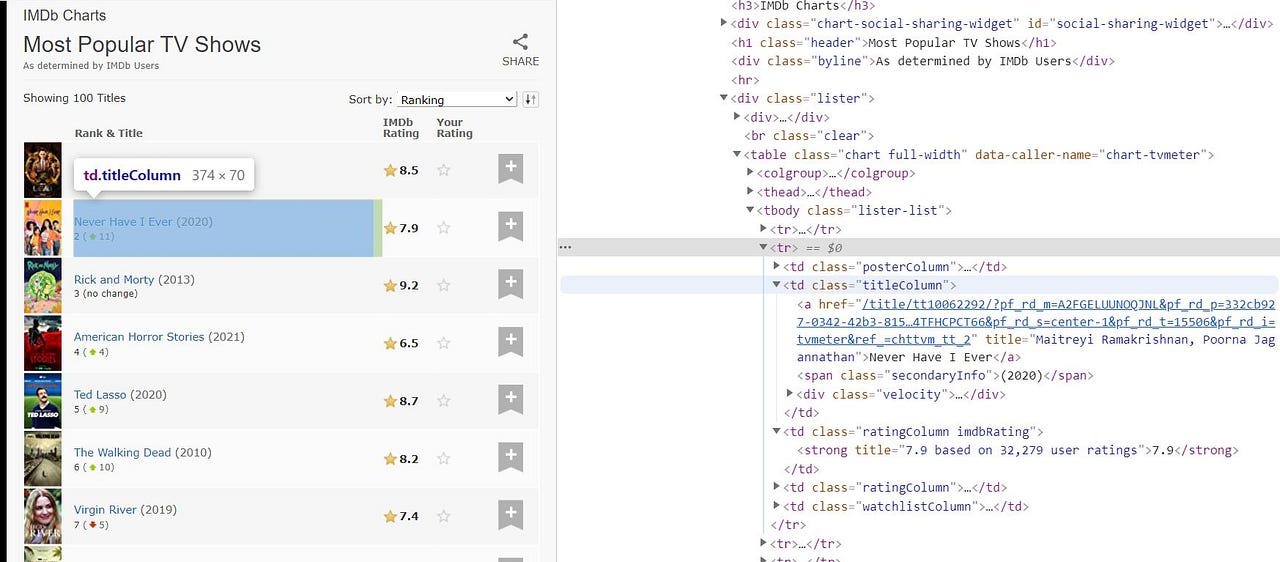
Task: Collapse the div class lister node
Action: tap(724, 98)
